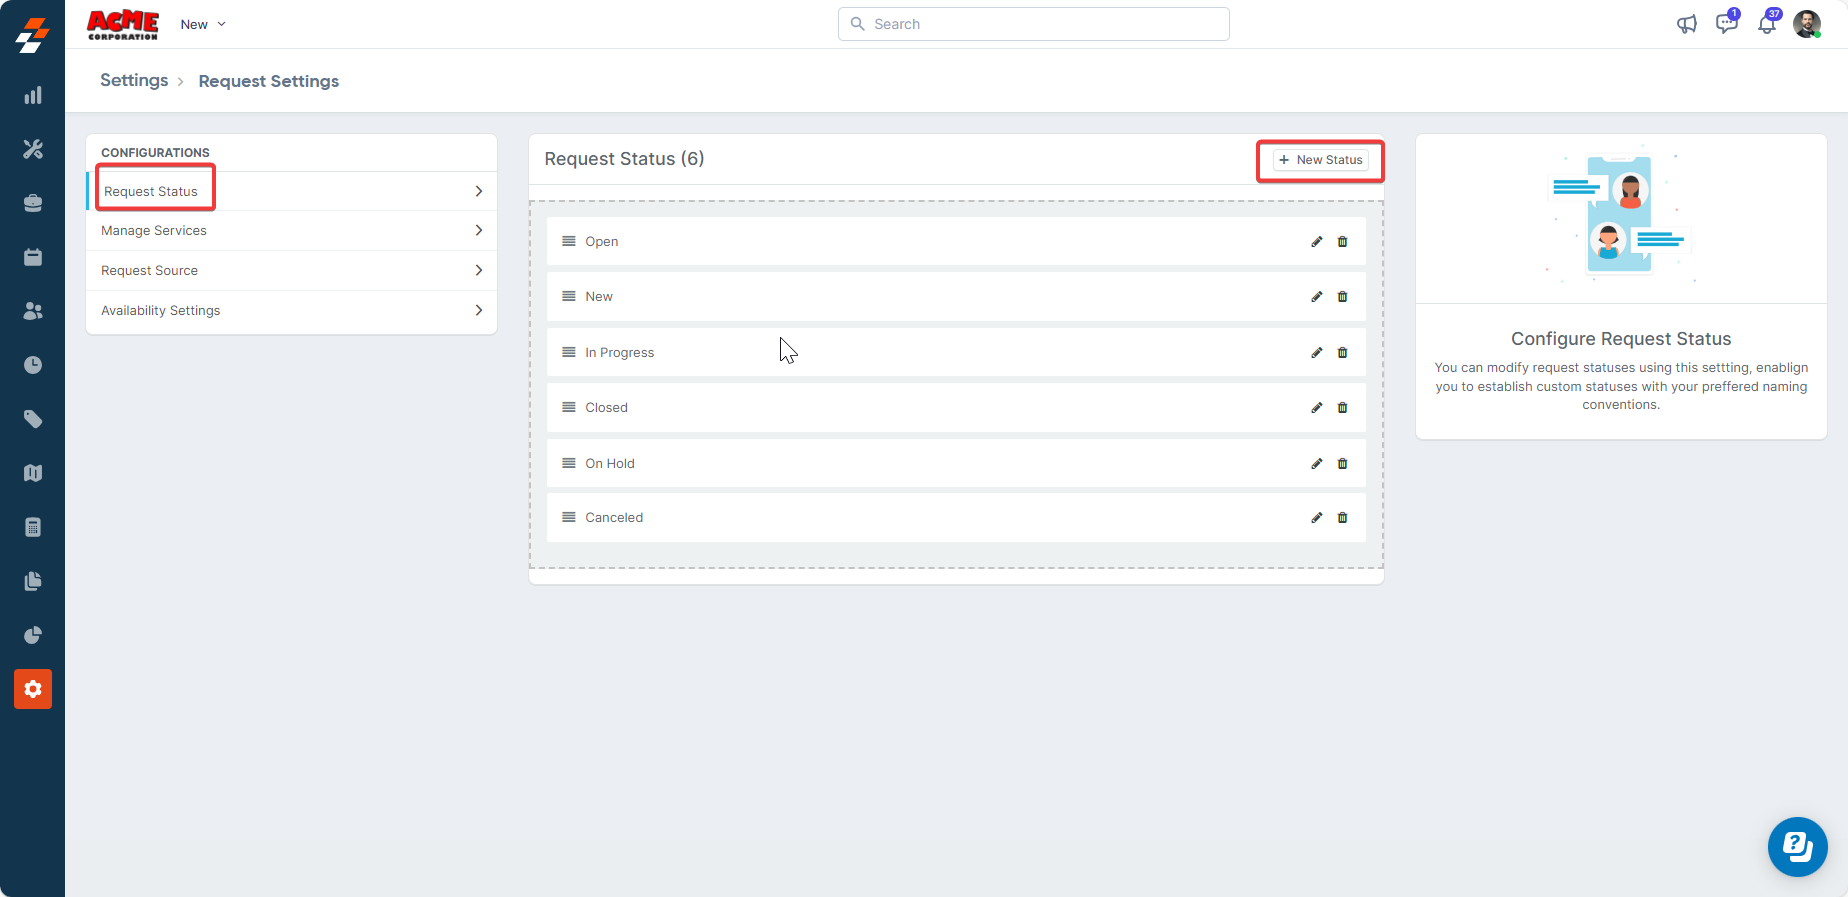Viewport: 1848px width, 897px height.
Task: Open the chat messages icon
Action: [1726, 25]
